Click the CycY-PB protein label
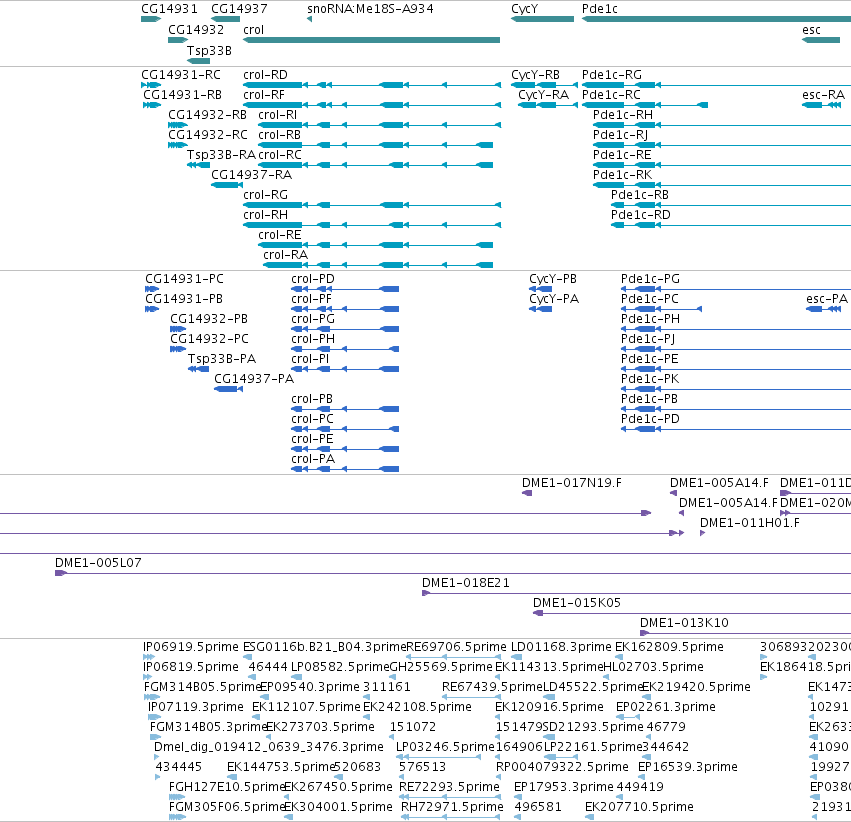 pyautogui.click(x=553, y=279)
